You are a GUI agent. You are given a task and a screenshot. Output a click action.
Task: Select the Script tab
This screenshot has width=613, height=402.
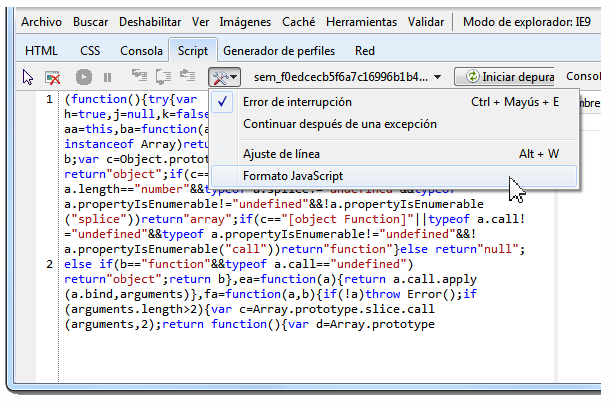pyautogui.click(x=193, y=51)
